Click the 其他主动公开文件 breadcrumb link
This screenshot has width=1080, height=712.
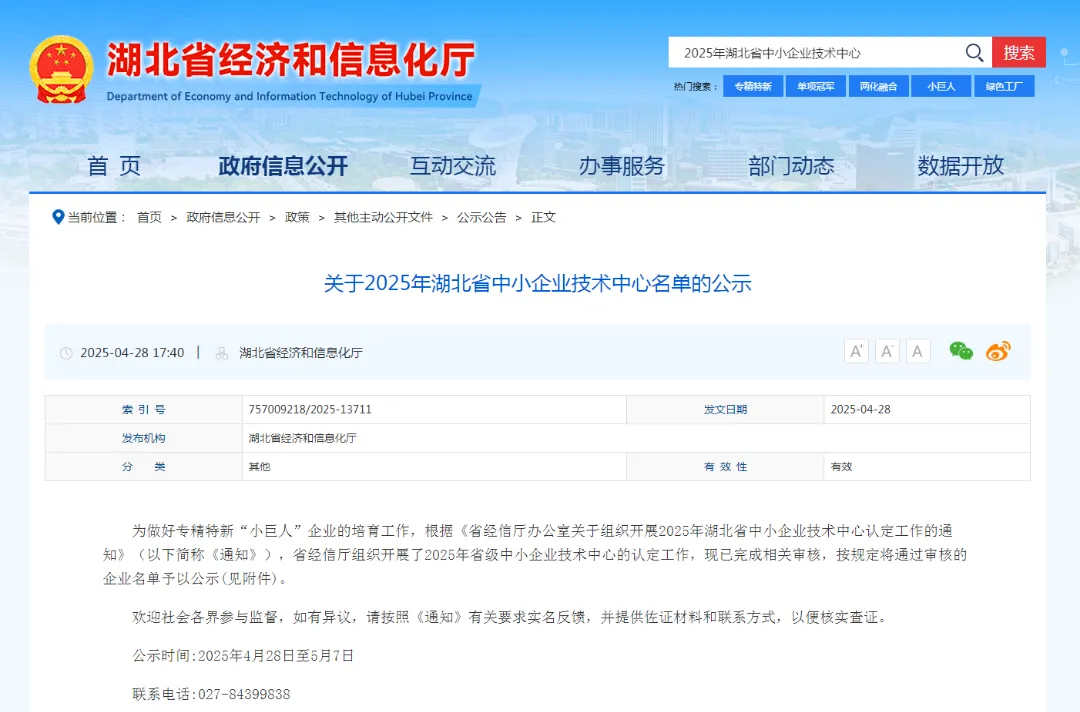pos(383,217)
